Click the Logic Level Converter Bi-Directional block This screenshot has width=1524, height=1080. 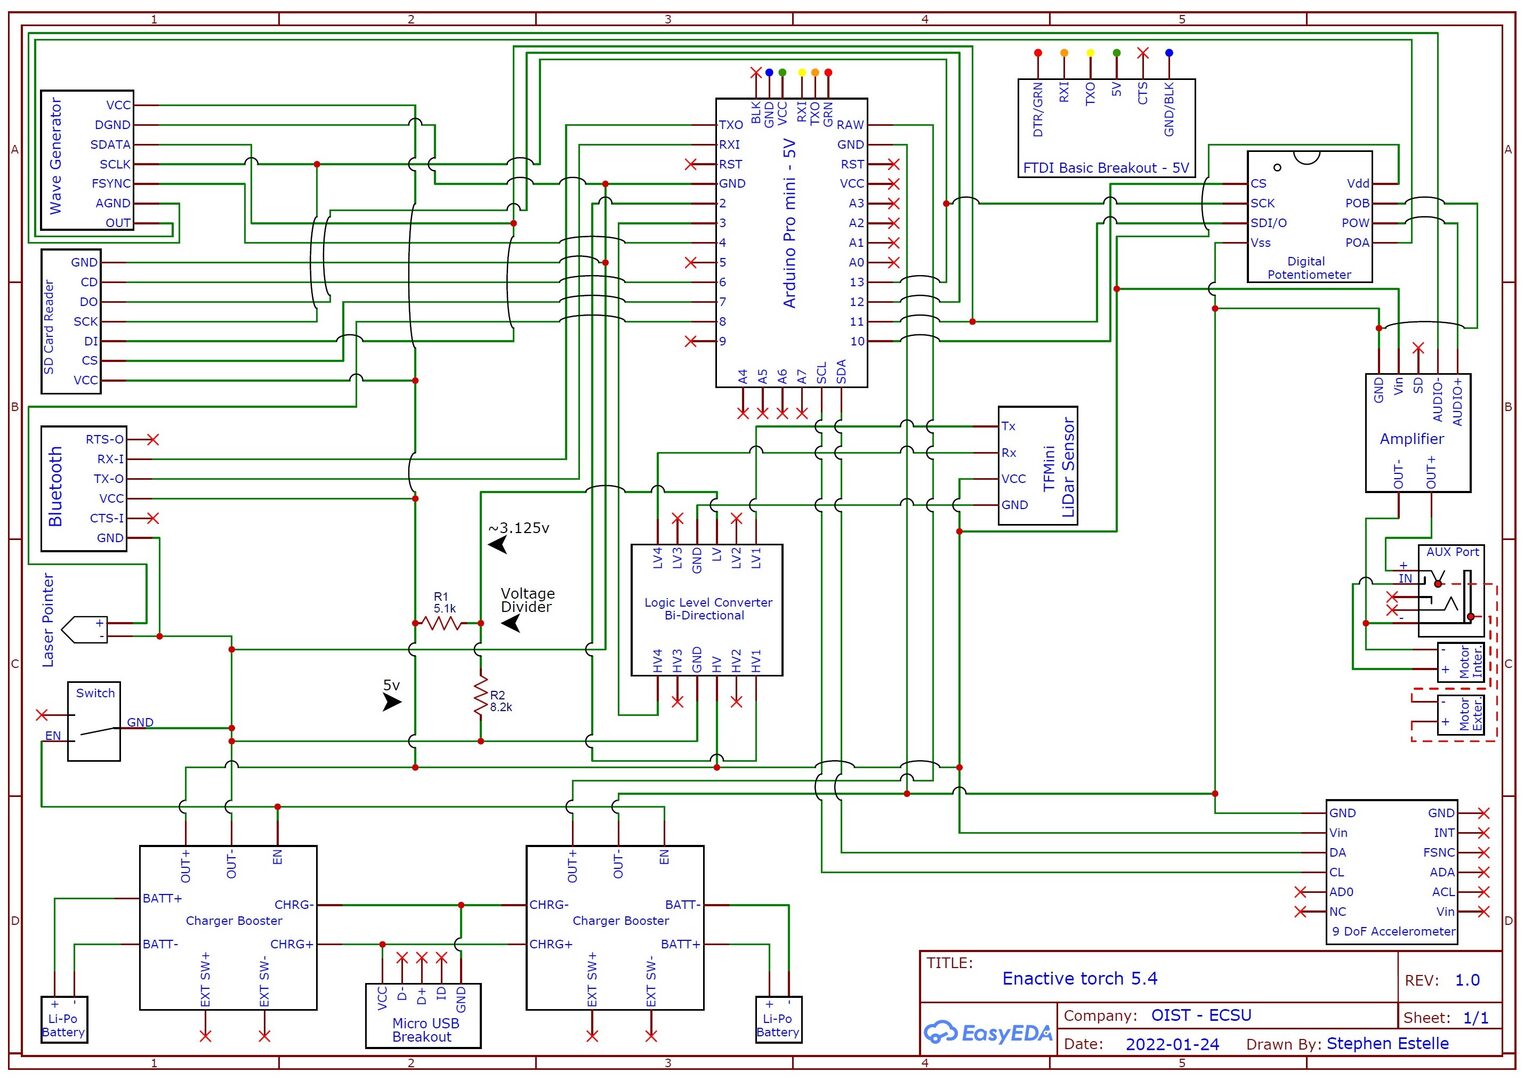pos(707,610)
